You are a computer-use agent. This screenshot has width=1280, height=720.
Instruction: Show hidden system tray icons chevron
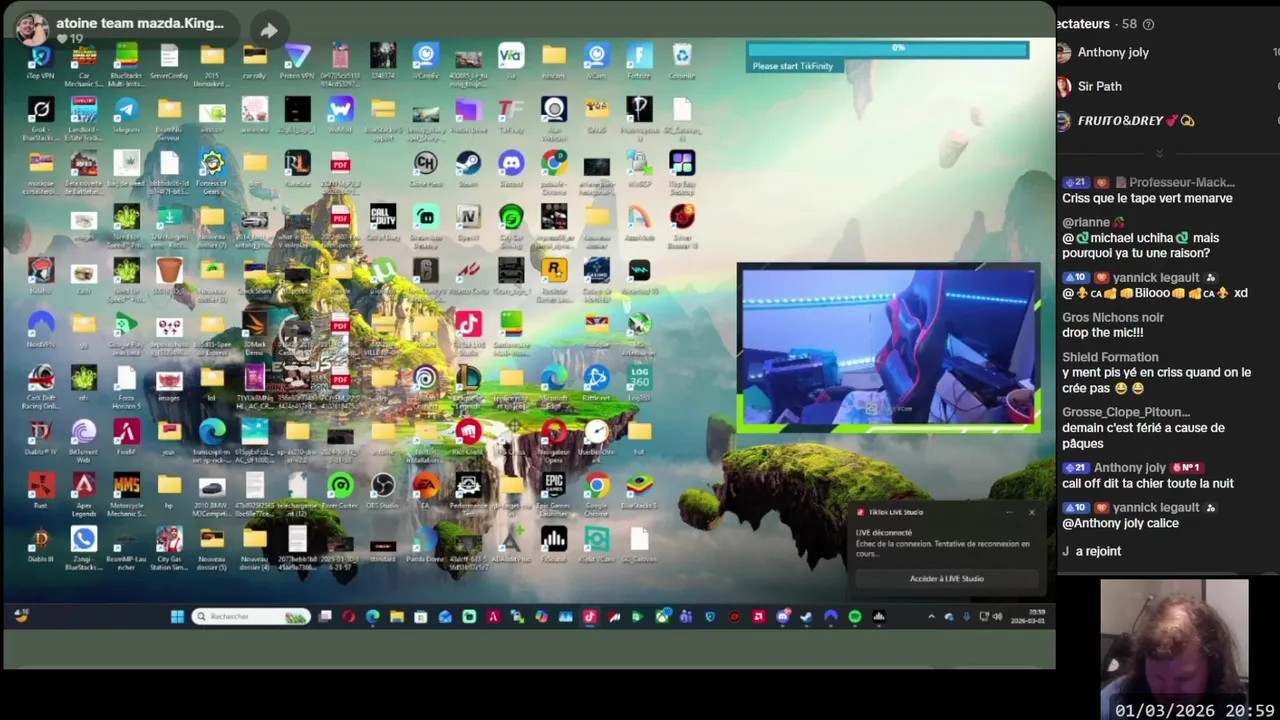(x=931, y=617)
